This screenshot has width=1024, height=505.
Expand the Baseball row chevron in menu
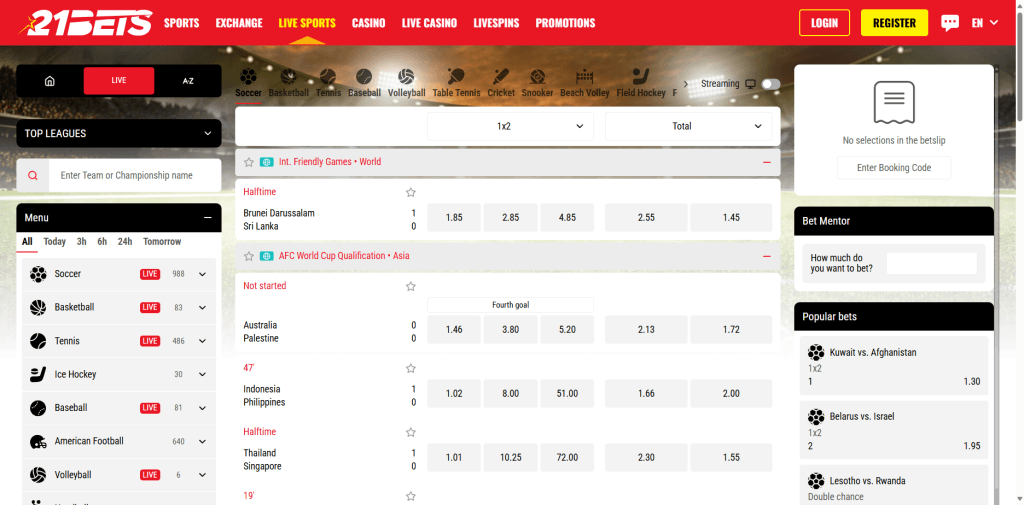point(202,408)
